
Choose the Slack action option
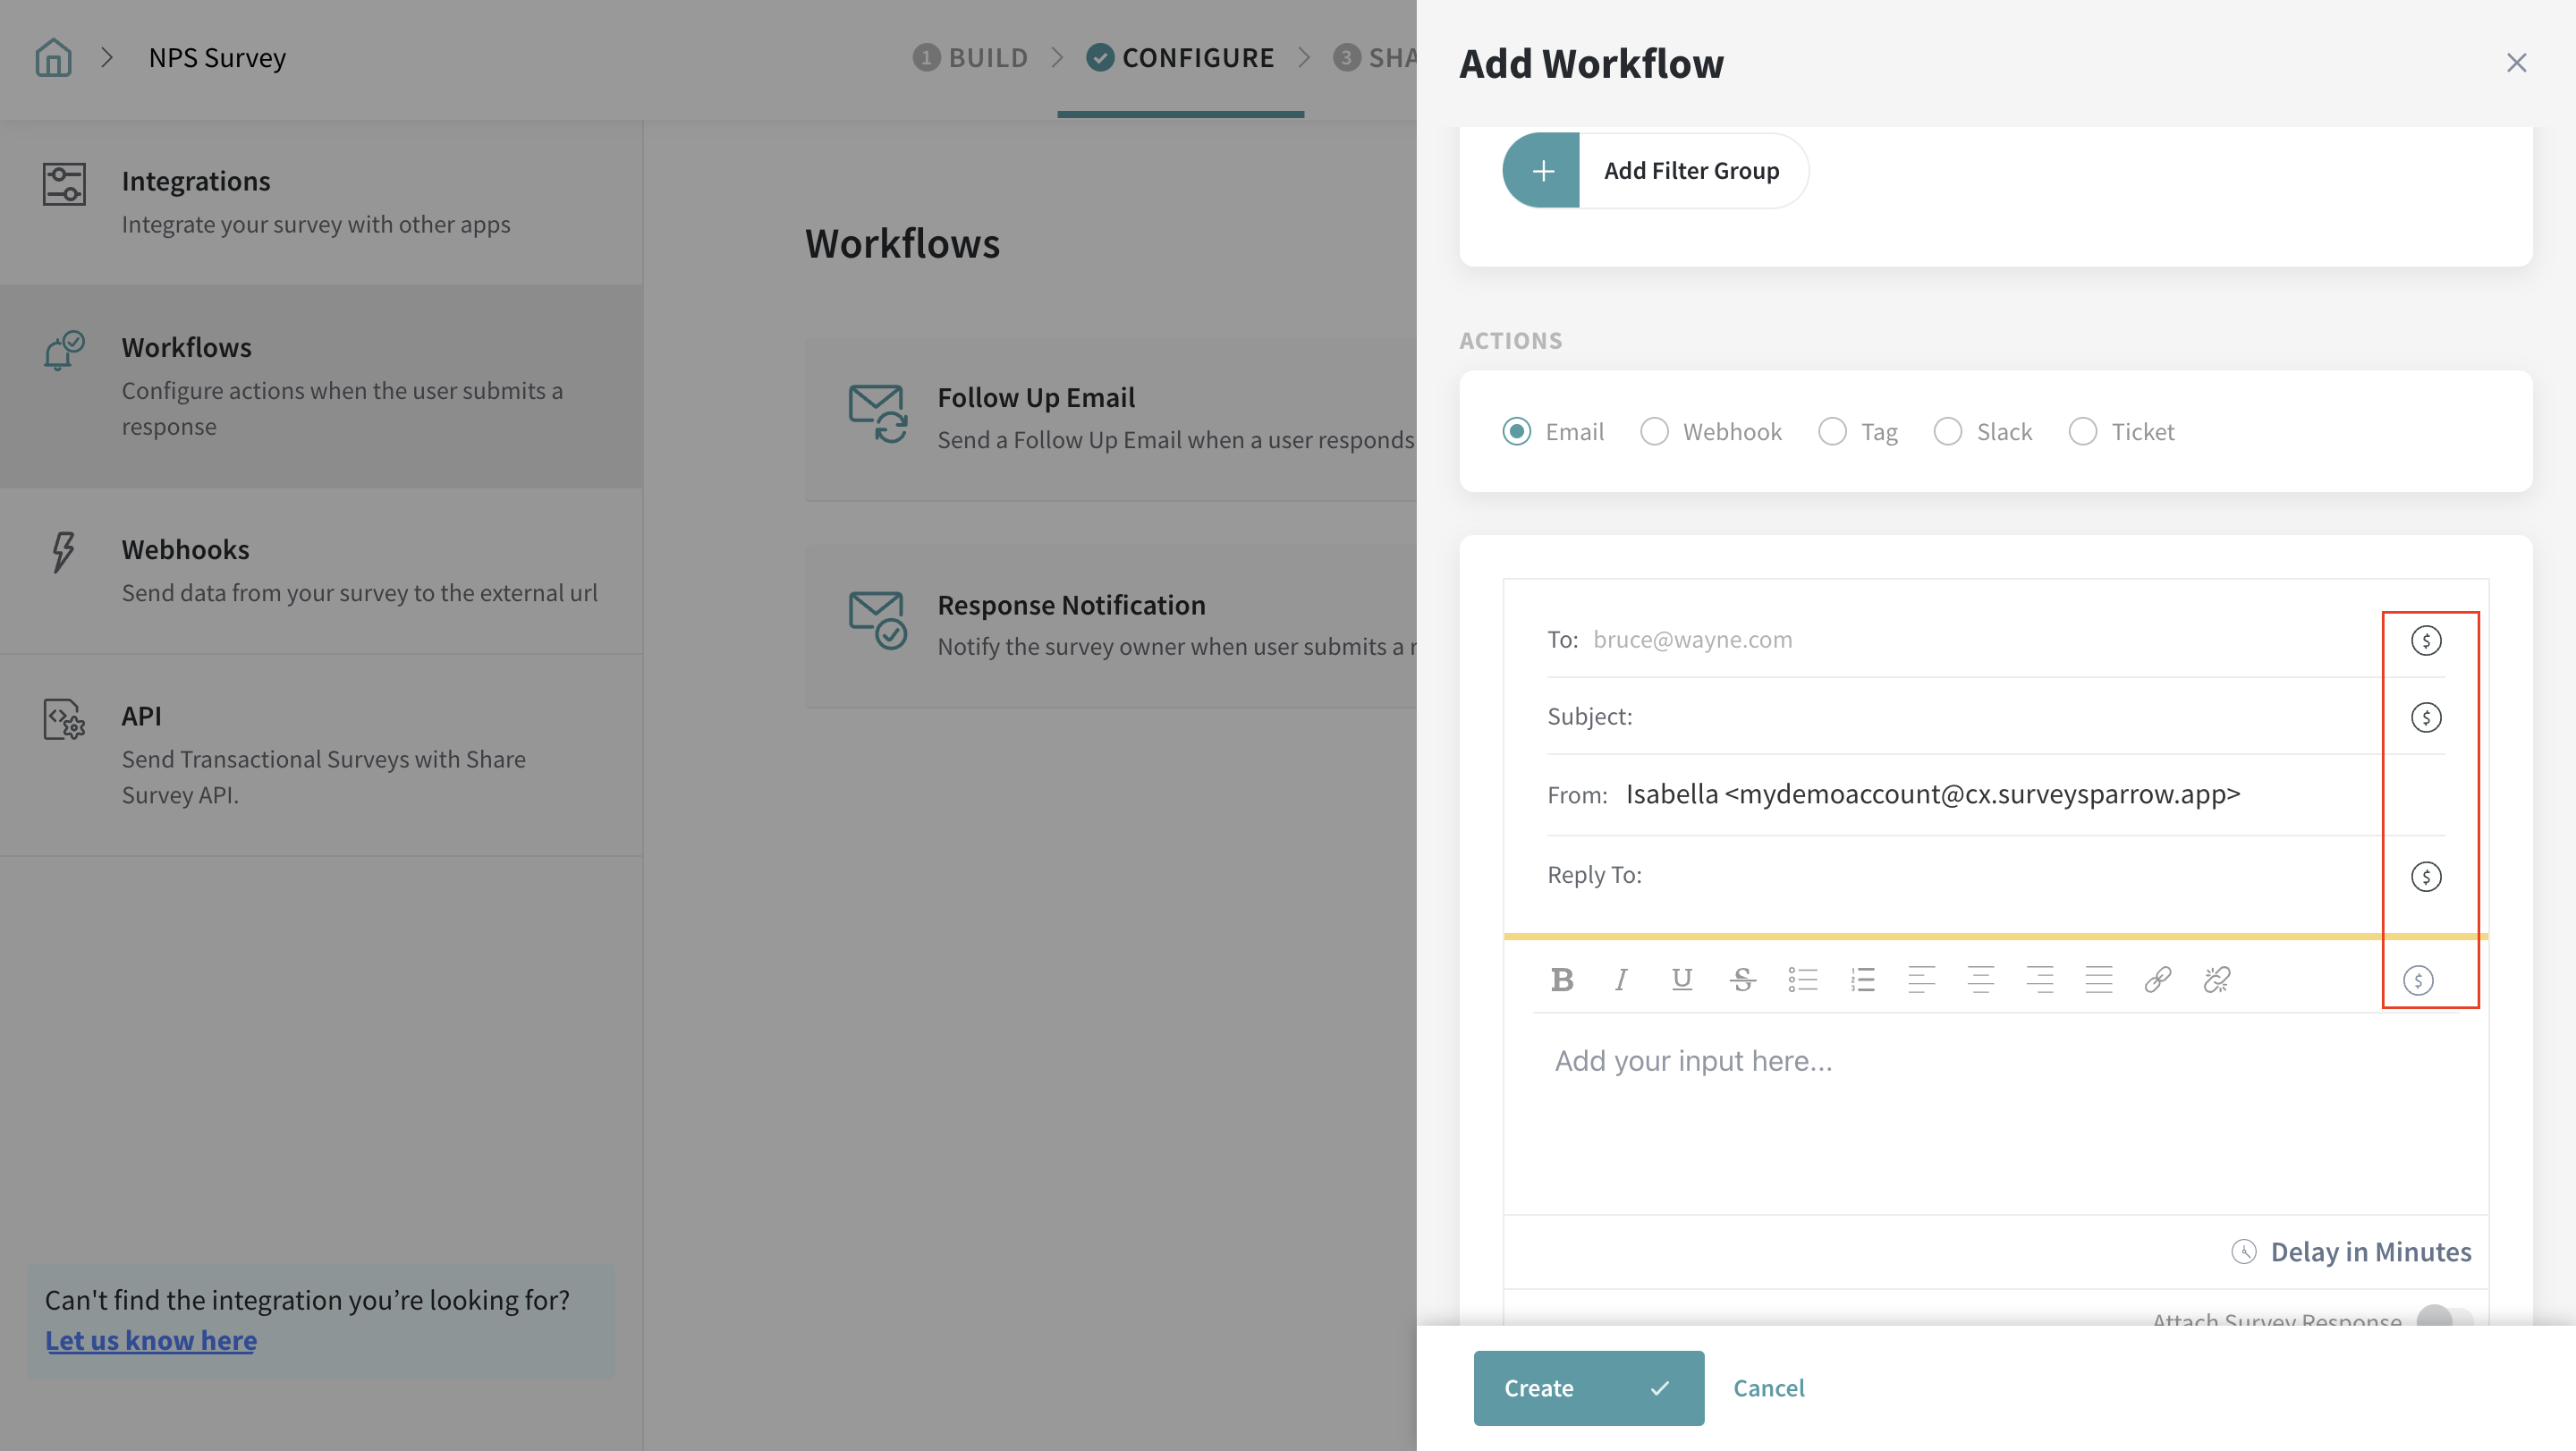pyautogui.click(x=1948, y=432)
